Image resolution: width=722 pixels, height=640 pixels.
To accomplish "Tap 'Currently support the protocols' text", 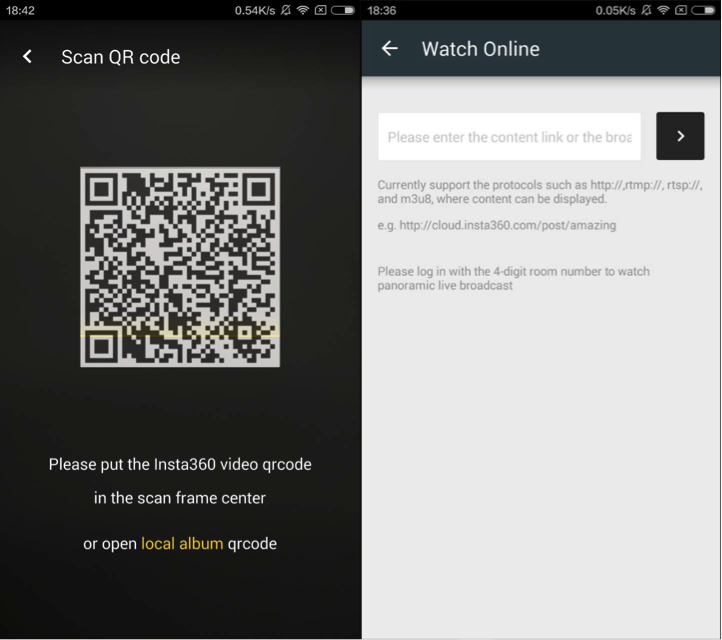I will 540,192.
